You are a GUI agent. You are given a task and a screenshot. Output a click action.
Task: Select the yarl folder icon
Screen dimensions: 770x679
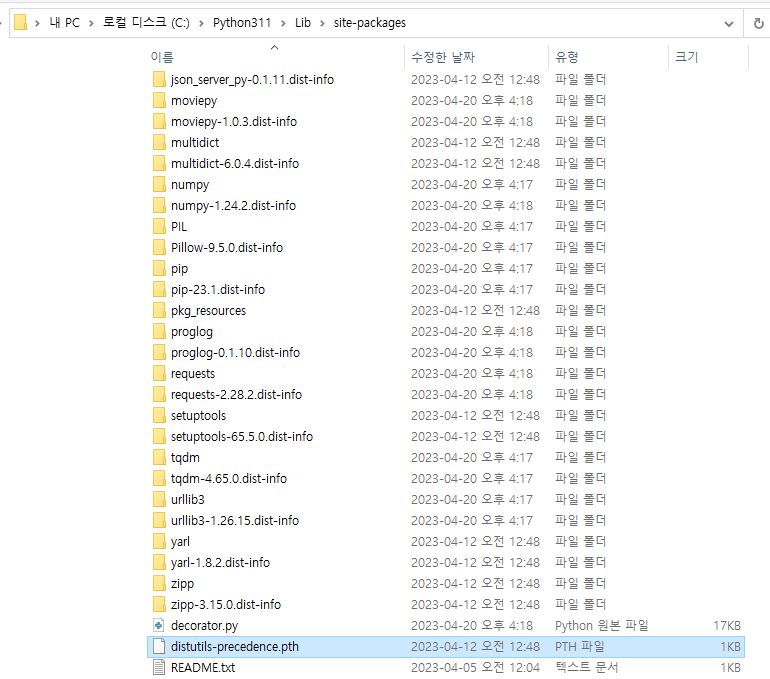point(159,541)
